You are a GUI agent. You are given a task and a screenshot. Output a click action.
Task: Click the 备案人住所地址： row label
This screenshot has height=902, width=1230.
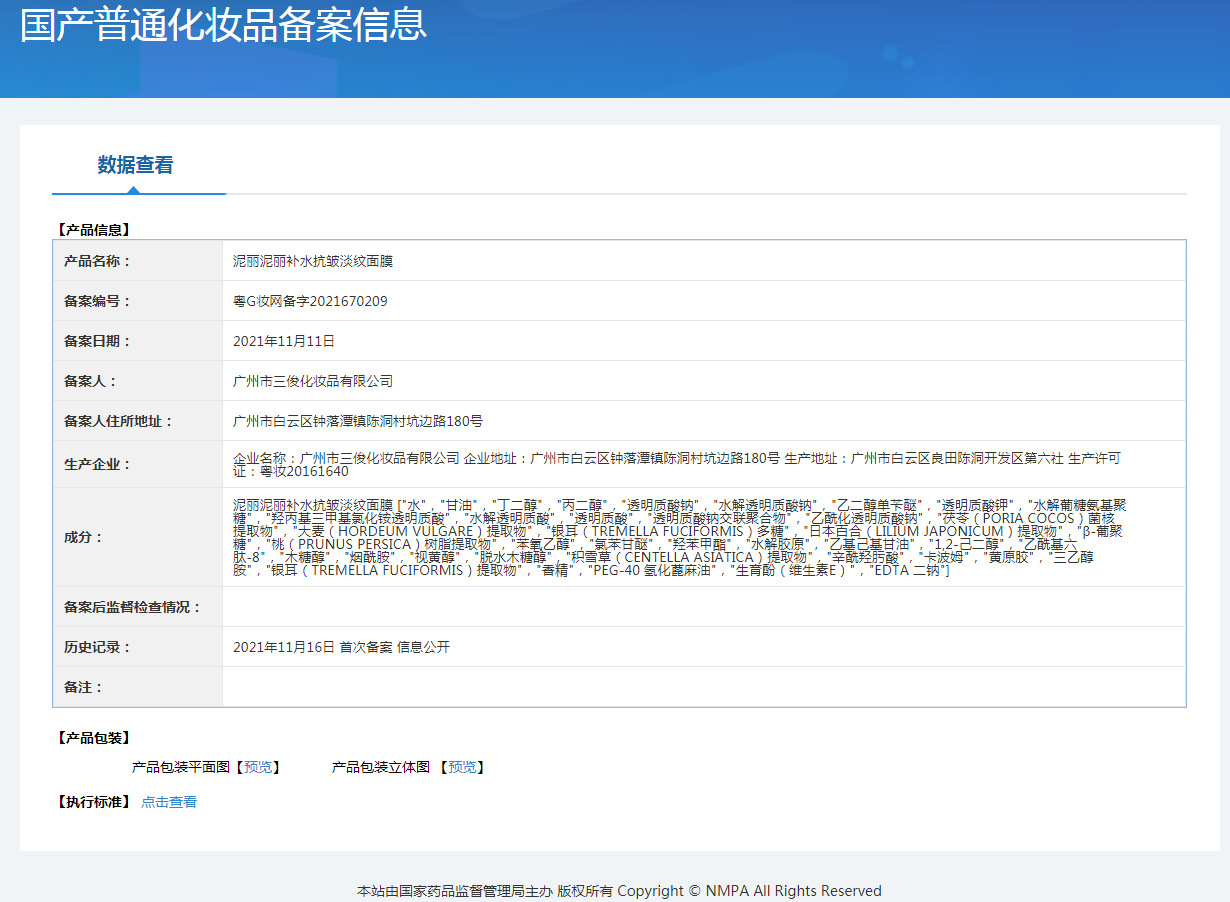tap(118, 421)
